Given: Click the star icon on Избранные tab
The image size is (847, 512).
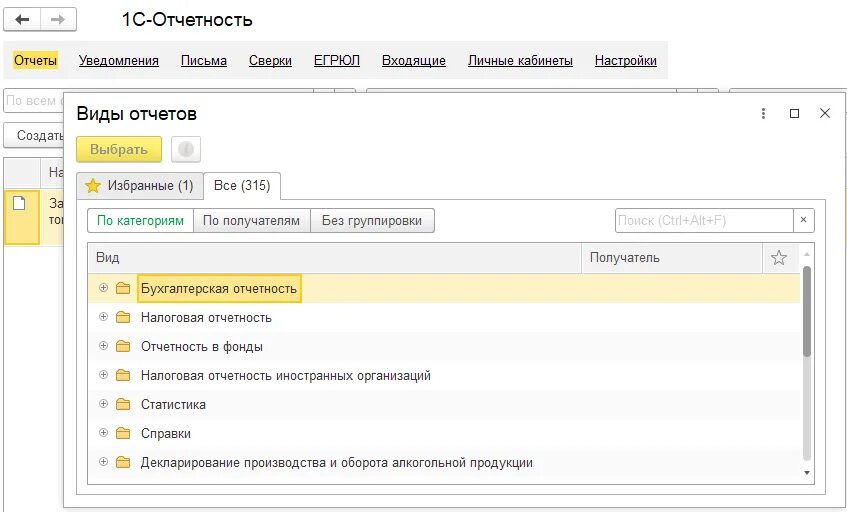Looking at the screenshot, I should pyautogui.click(x=93, y=186).
